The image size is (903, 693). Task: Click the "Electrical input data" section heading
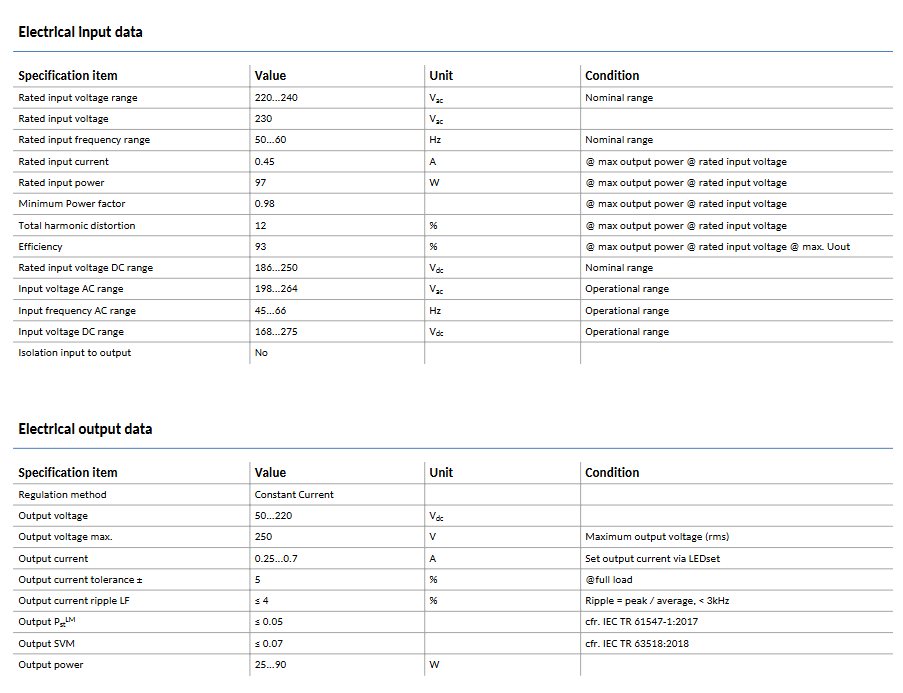pyautogui.click(x=80, y=32)
